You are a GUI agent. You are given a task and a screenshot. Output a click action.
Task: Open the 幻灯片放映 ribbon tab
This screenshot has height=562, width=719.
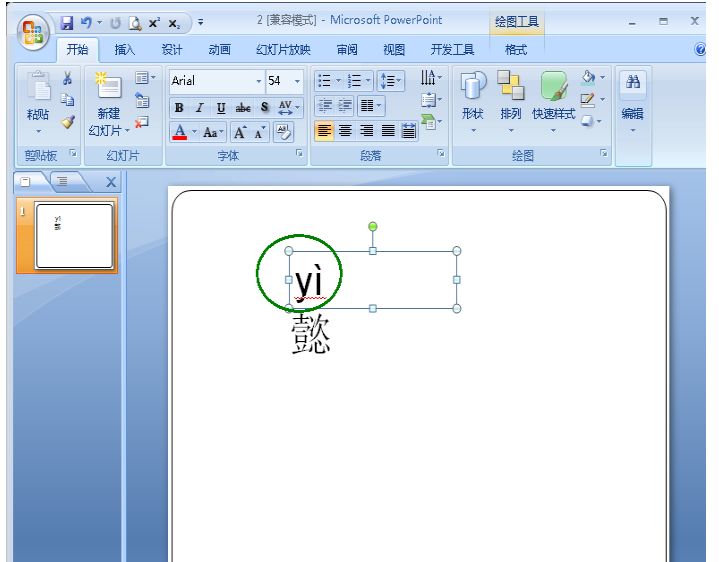point(283,50)
